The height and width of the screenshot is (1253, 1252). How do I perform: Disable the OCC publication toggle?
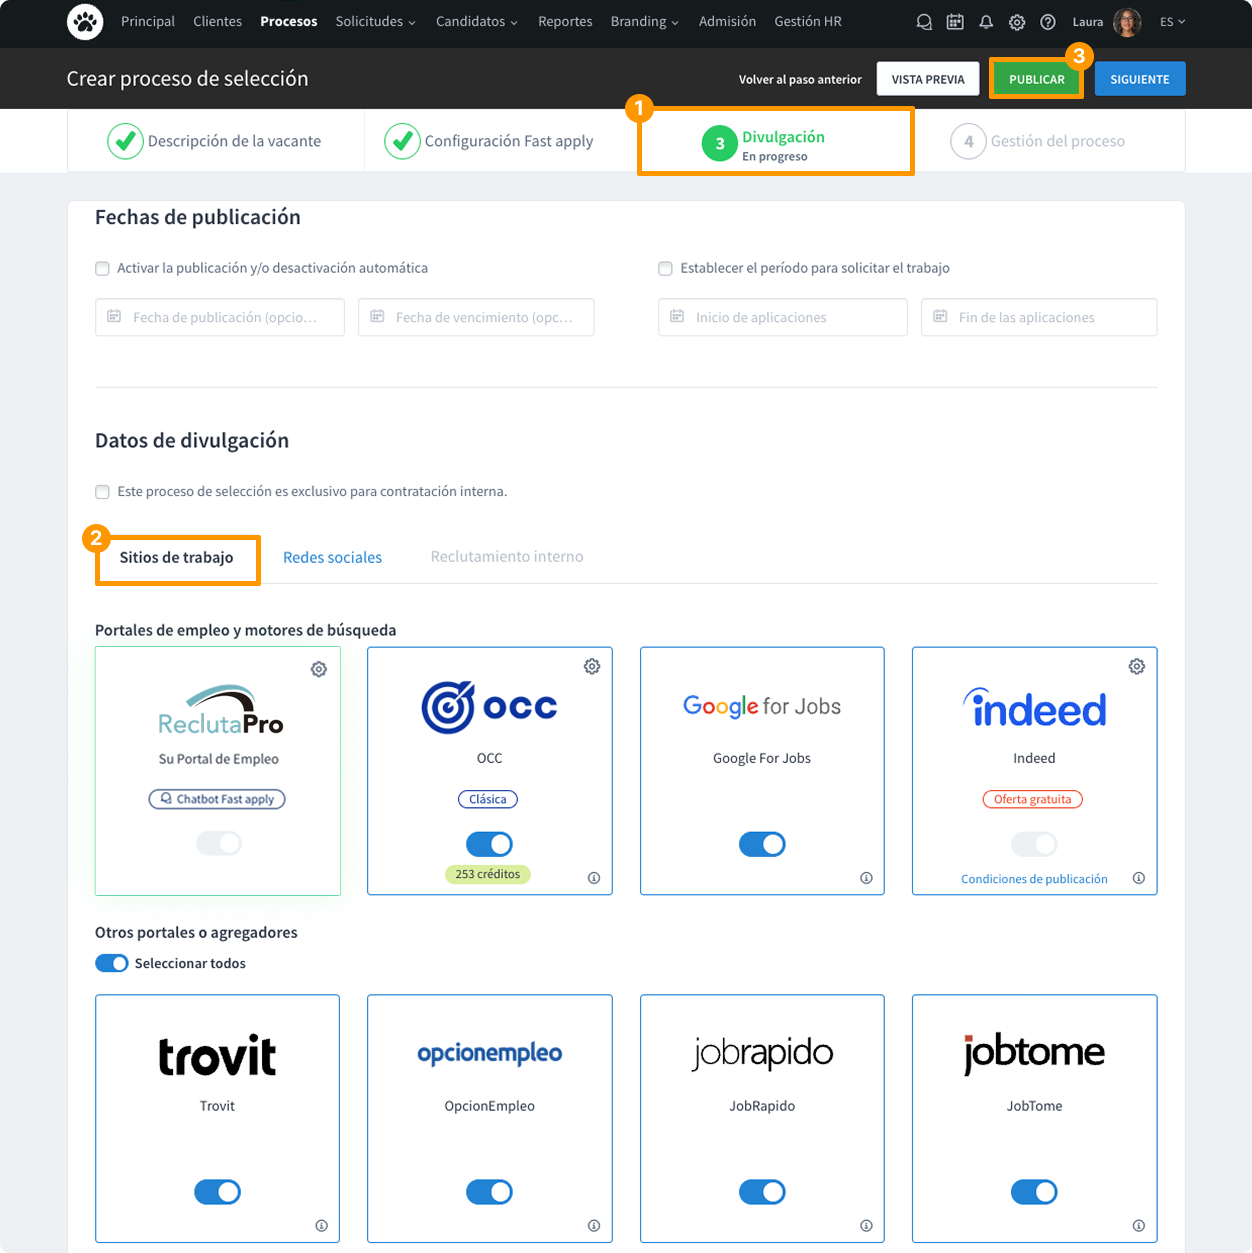tap(490, 844)
